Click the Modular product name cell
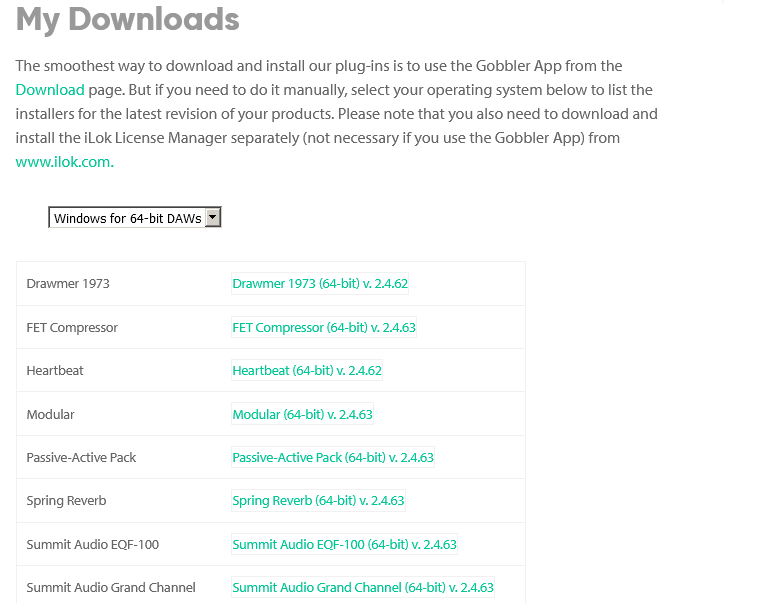760x603 pixels. 50,415
